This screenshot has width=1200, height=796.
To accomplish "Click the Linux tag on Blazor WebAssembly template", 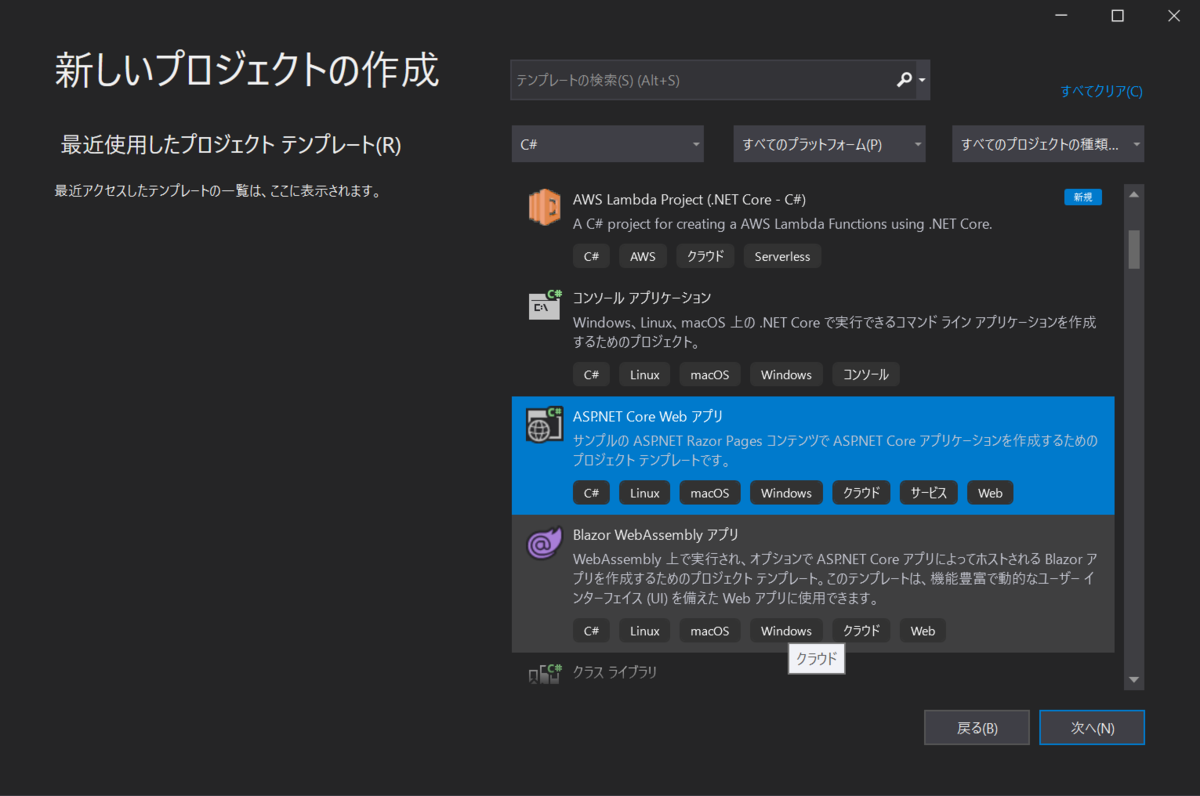I will click(645, 631).
